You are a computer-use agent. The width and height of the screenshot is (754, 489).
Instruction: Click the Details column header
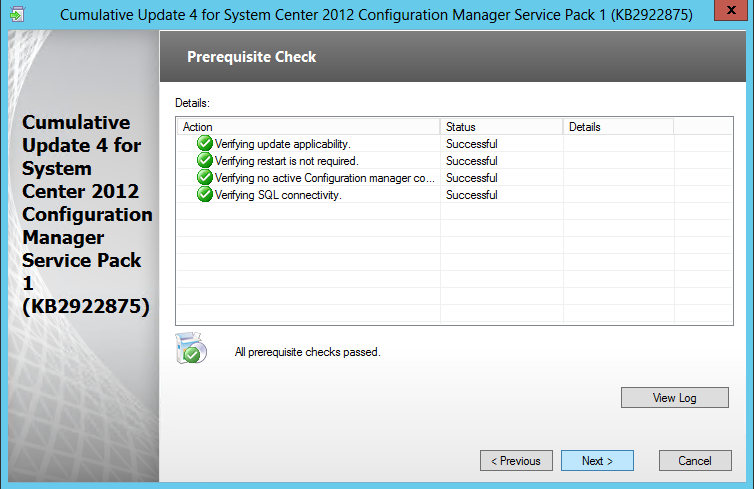pos(617,127)
